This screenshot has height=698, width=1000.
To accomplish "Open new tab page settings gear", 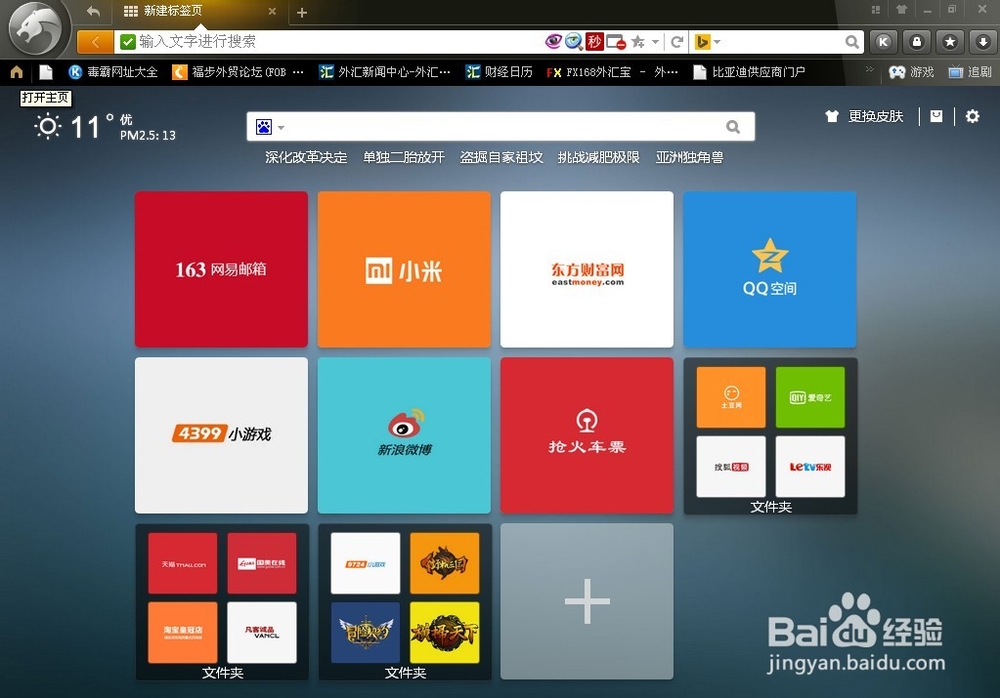I will [972, 116].
